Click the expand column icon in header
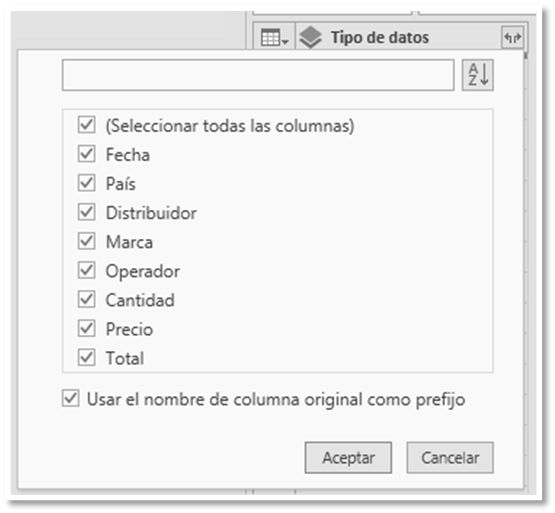Image resolution: width=555 pixels, height=513 pixels. pyautogui.click(x=513, y=37)
